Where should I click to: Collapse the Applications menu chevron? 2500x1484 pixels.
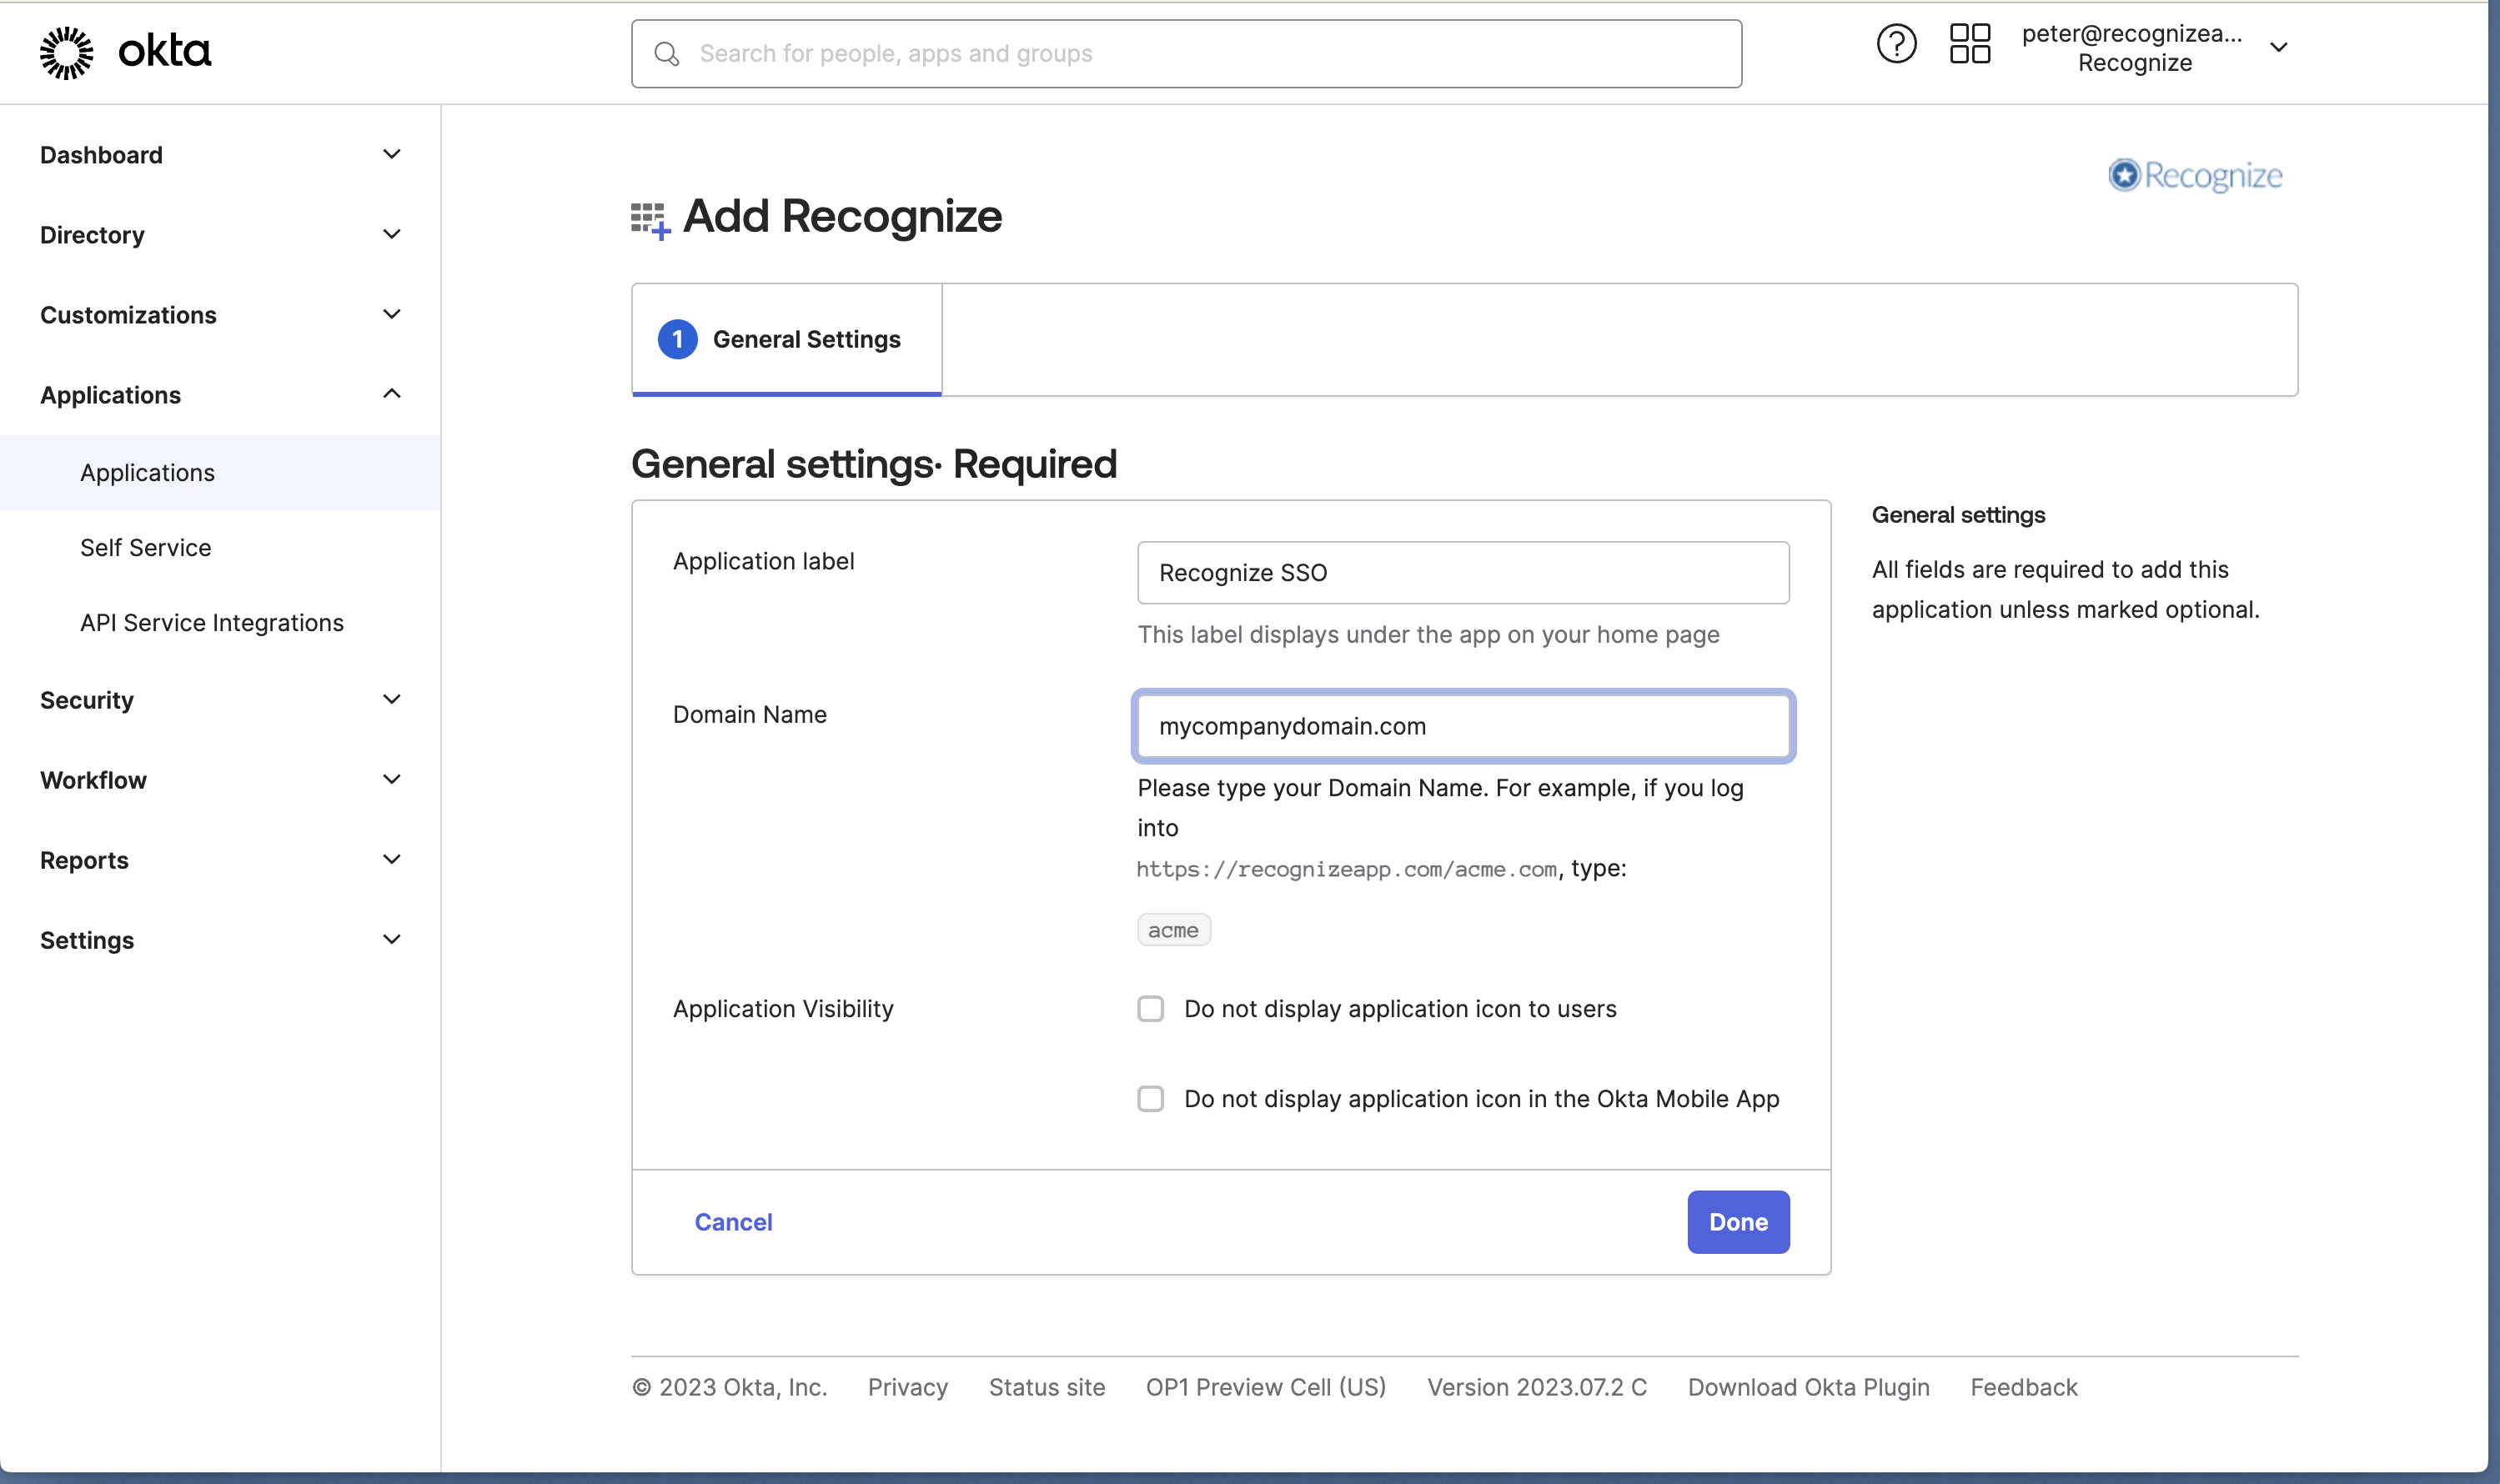[392, 394]
